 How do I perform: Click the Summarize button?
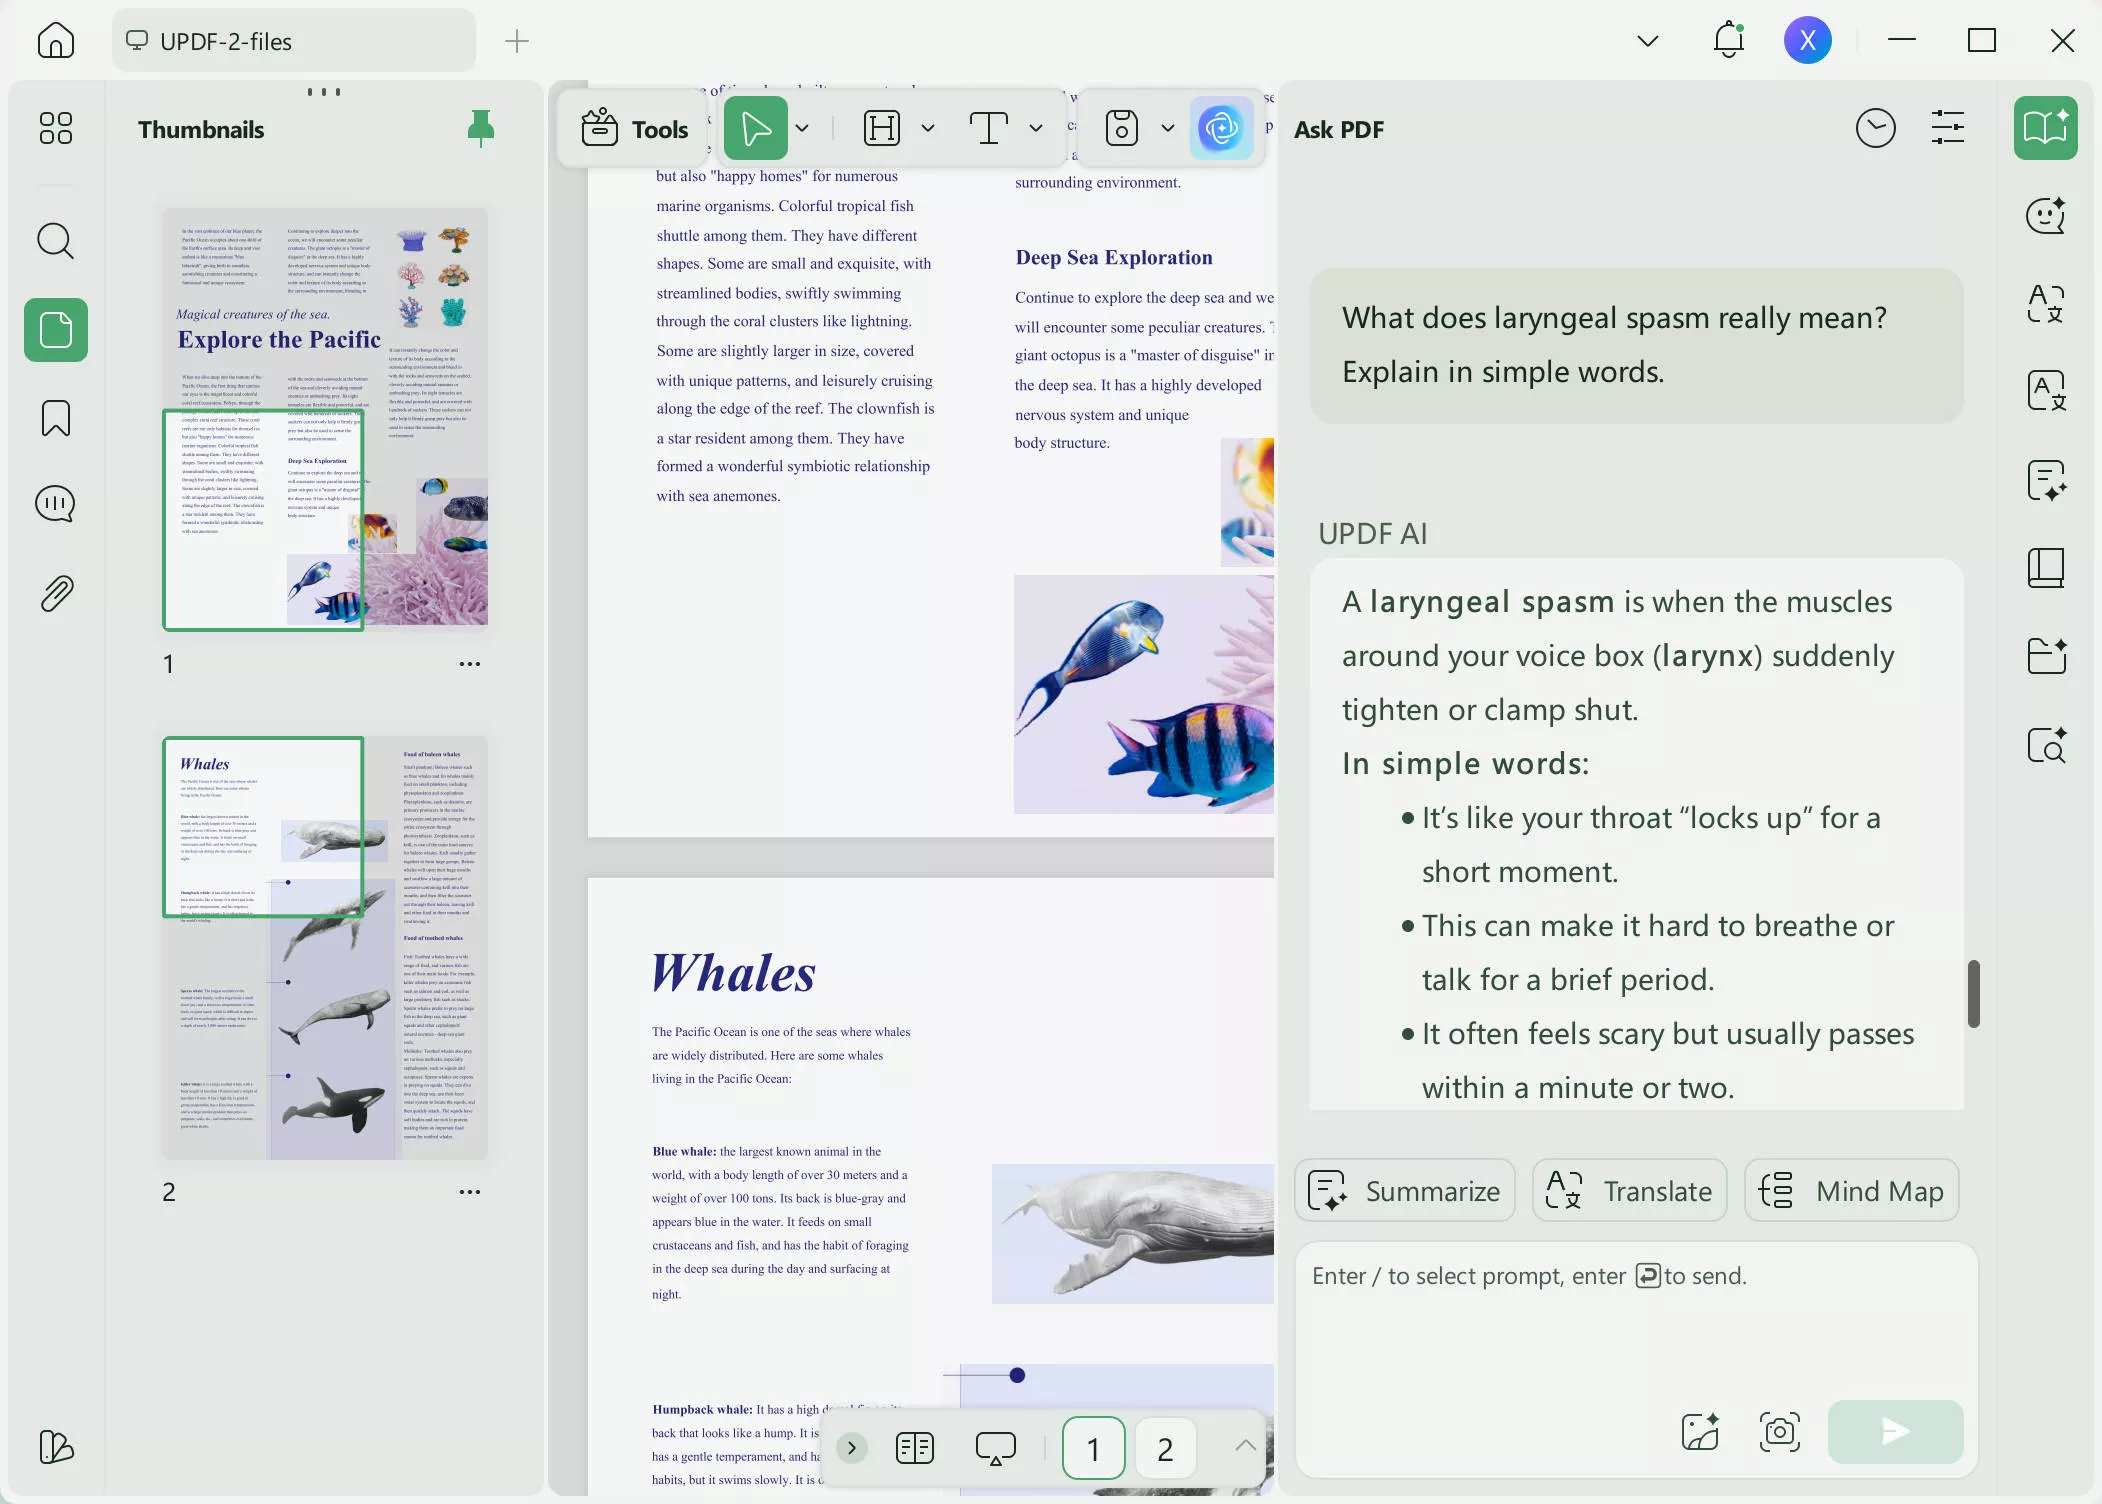click(x=1404, y=1191)
